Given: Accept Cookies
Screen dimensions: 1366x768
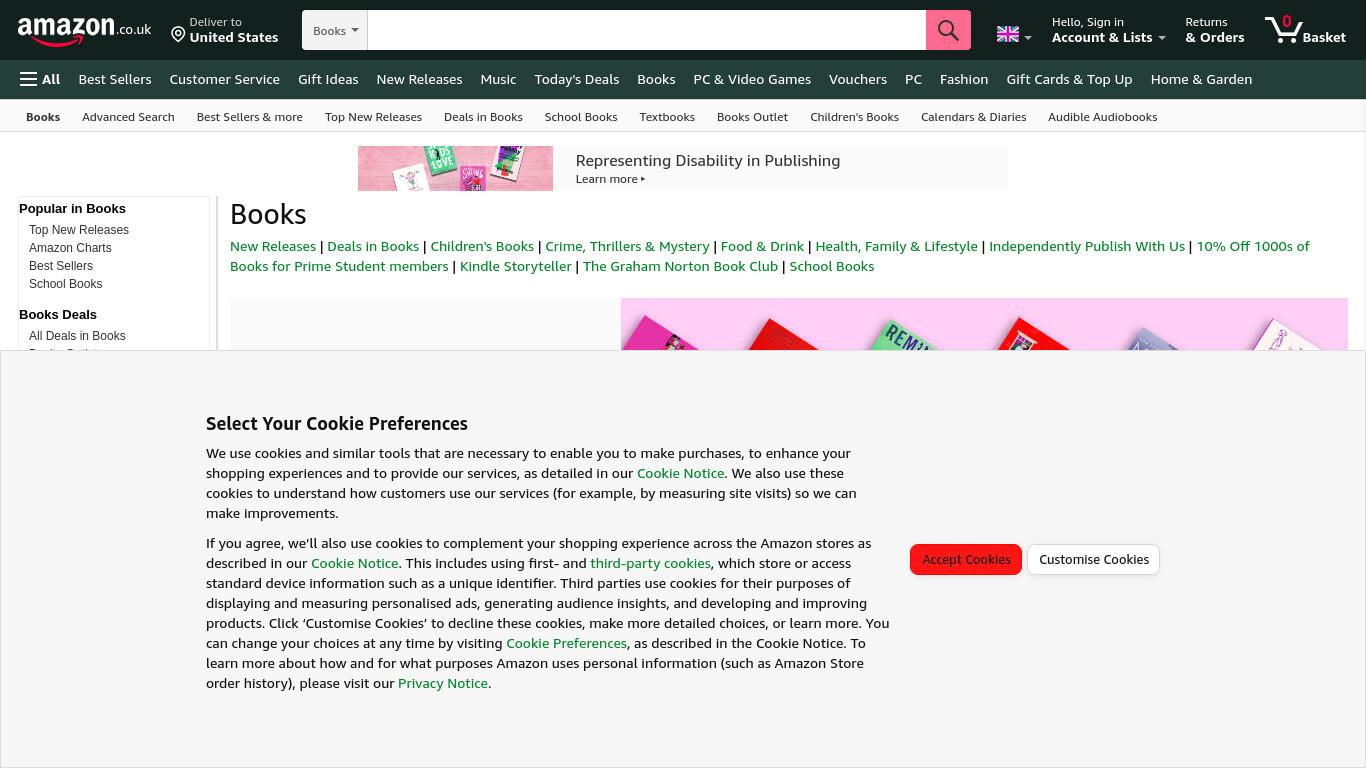Looking at the screenshot, I should [x=966, y=559].
